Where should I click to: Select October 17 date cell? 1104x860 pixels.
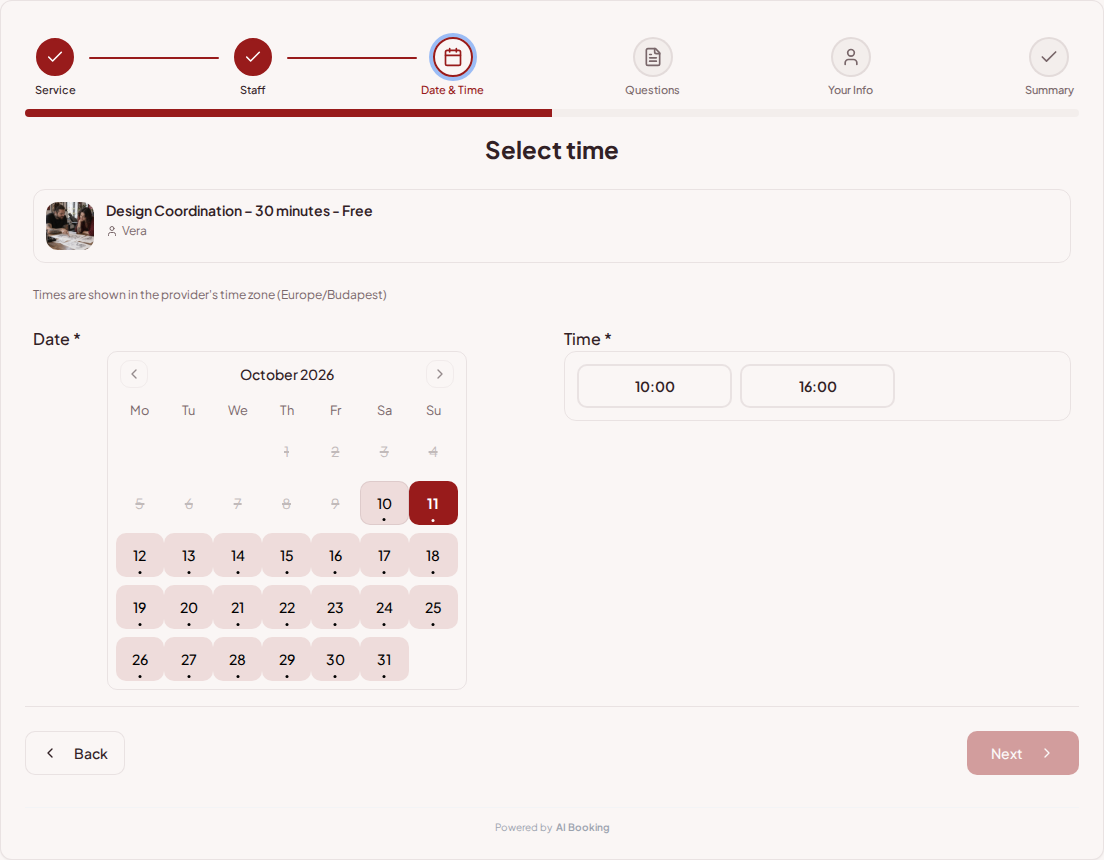pos(384,555)
